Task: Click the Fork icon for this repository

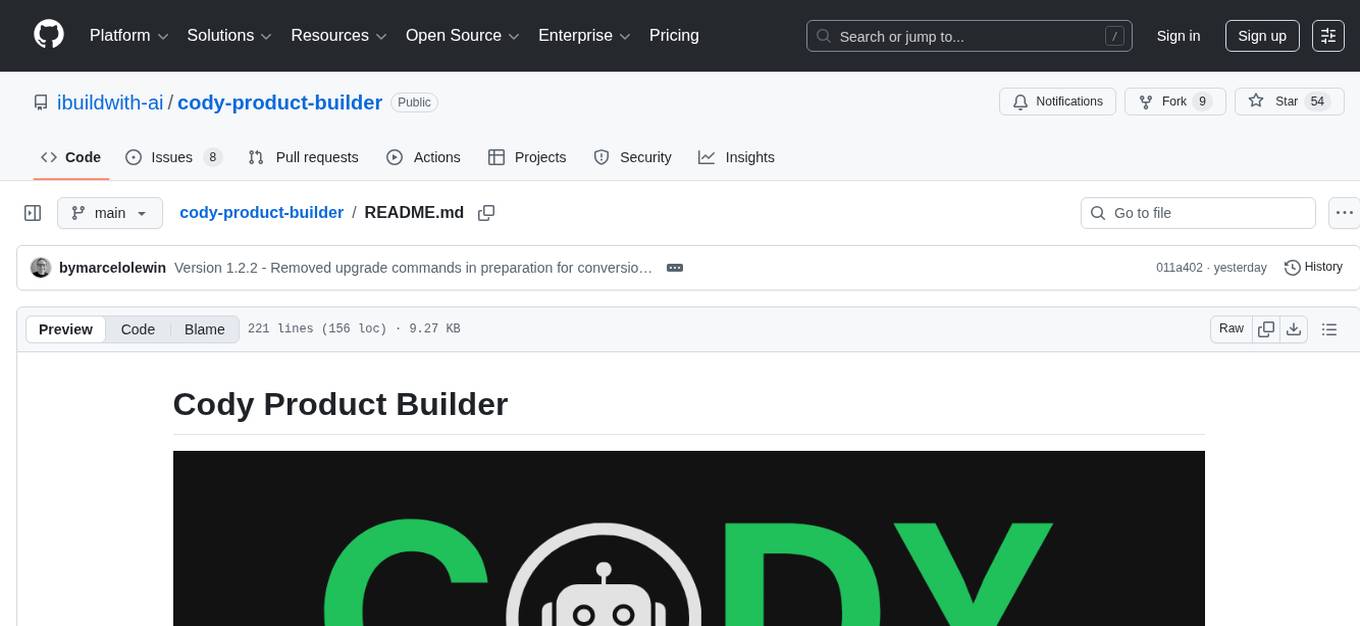Action: (x=1150, y=101)
